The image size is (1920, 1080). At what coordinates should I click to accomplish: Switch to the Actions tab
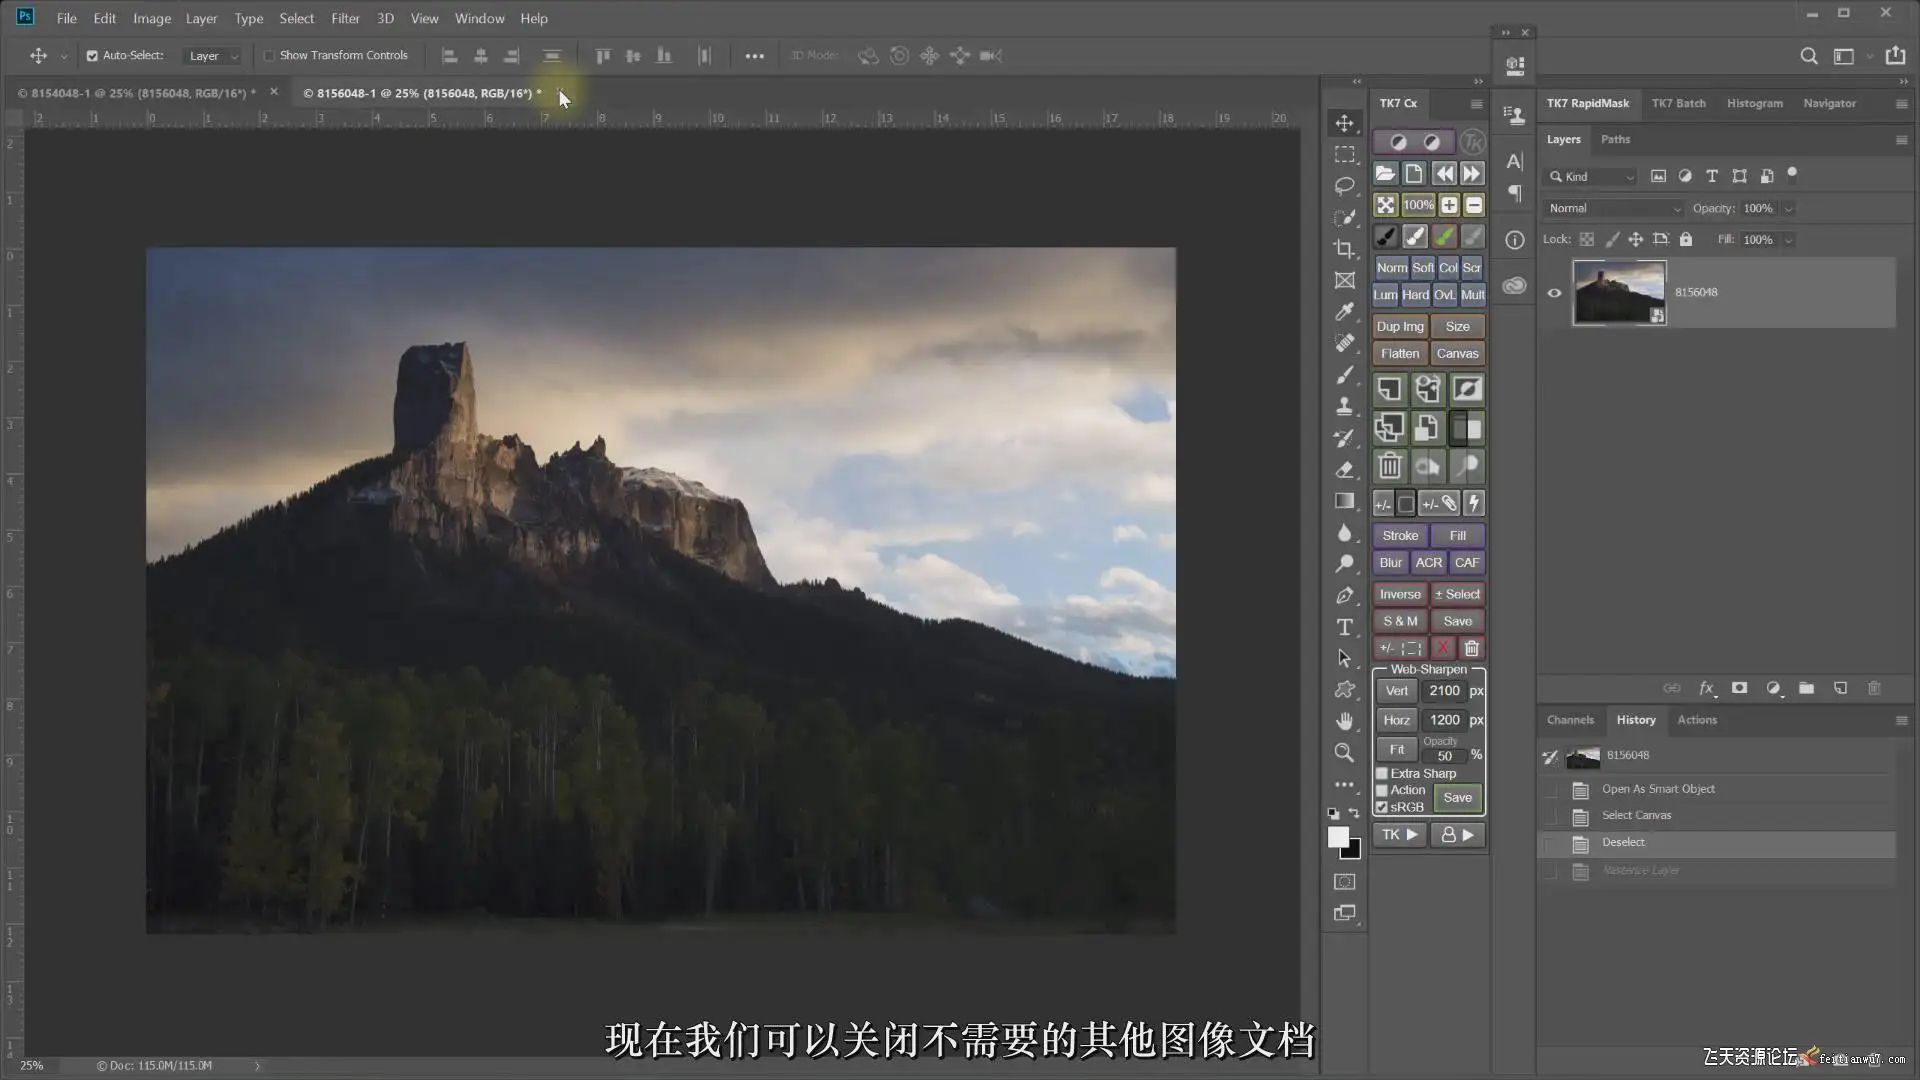[1696, 720]
